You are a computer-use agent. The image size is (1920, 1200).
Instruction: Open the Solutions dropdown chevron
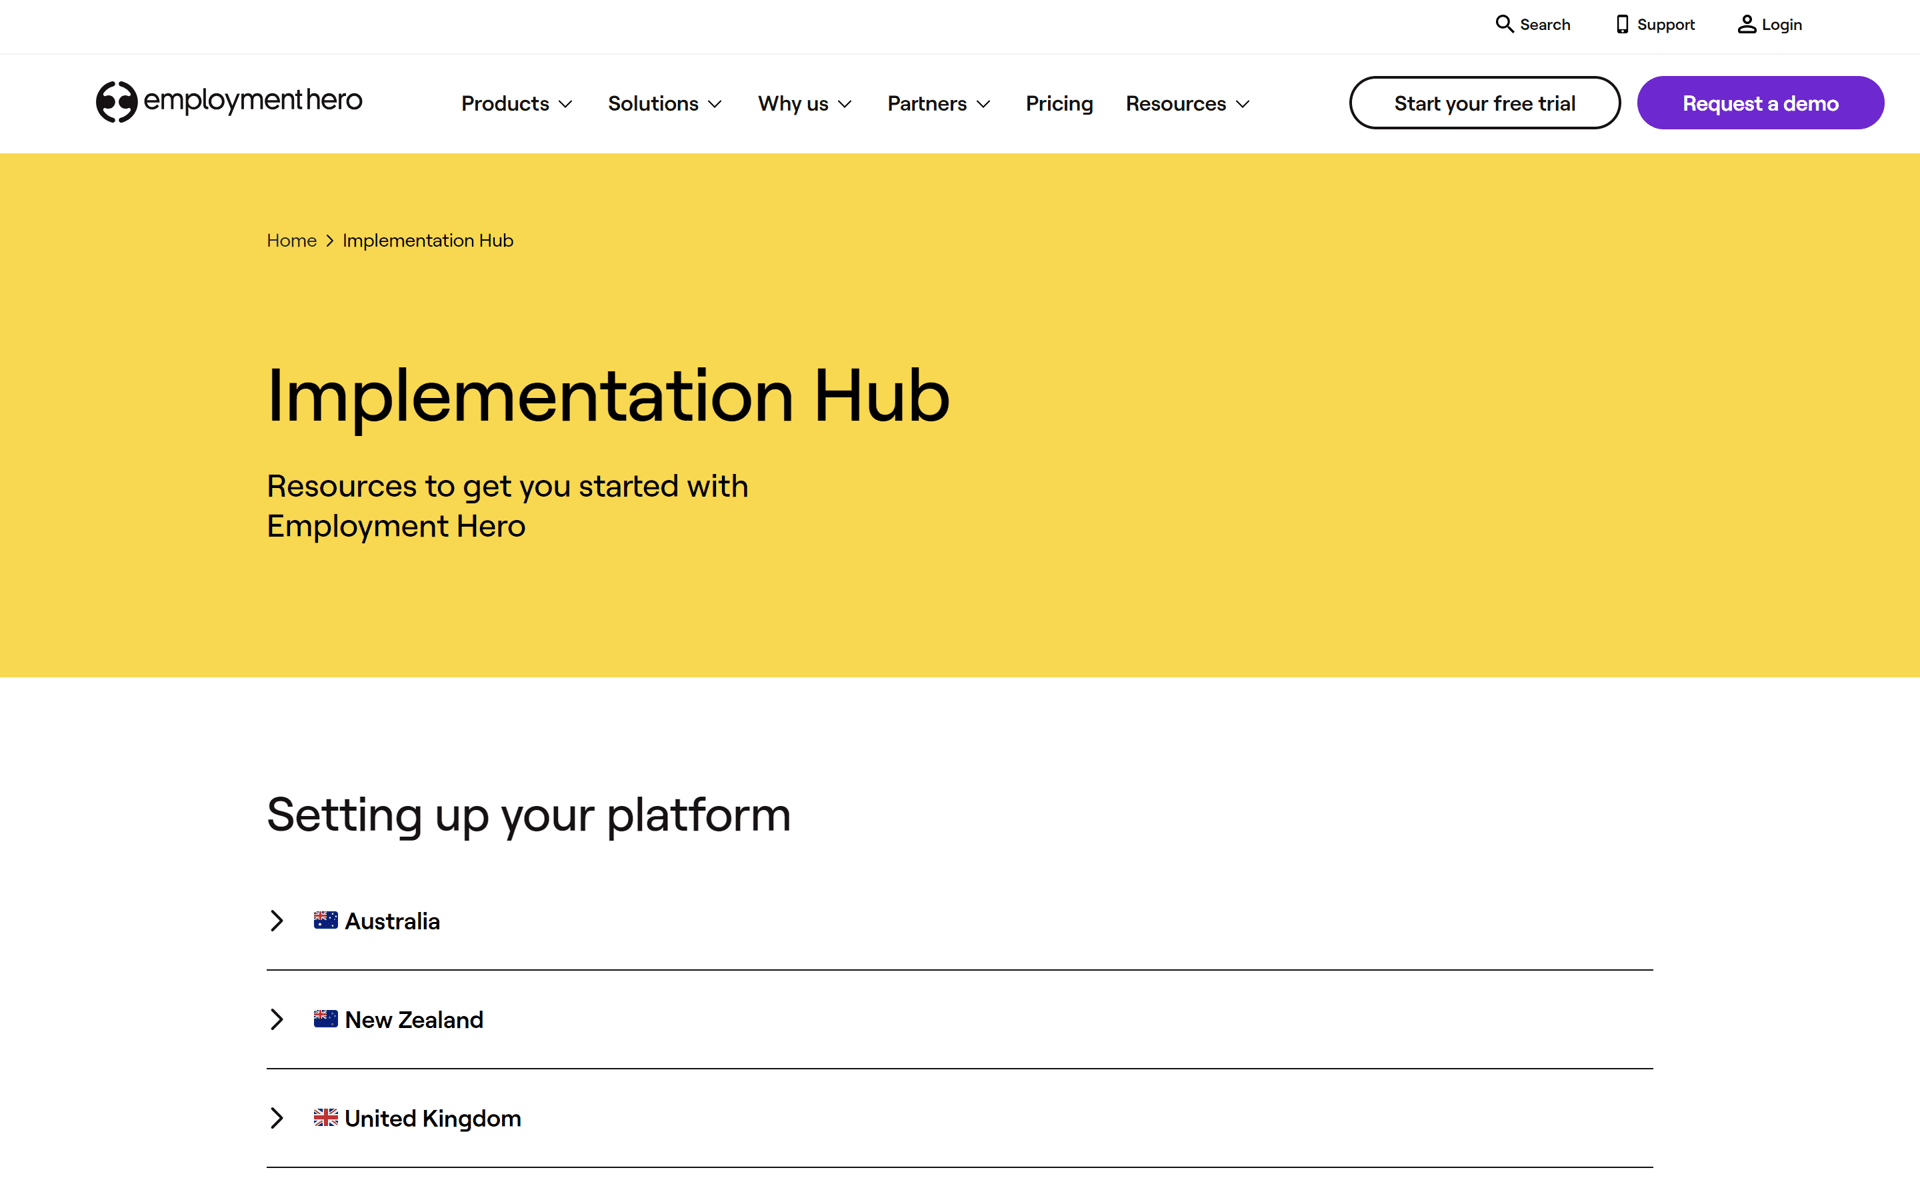point(715,104)
